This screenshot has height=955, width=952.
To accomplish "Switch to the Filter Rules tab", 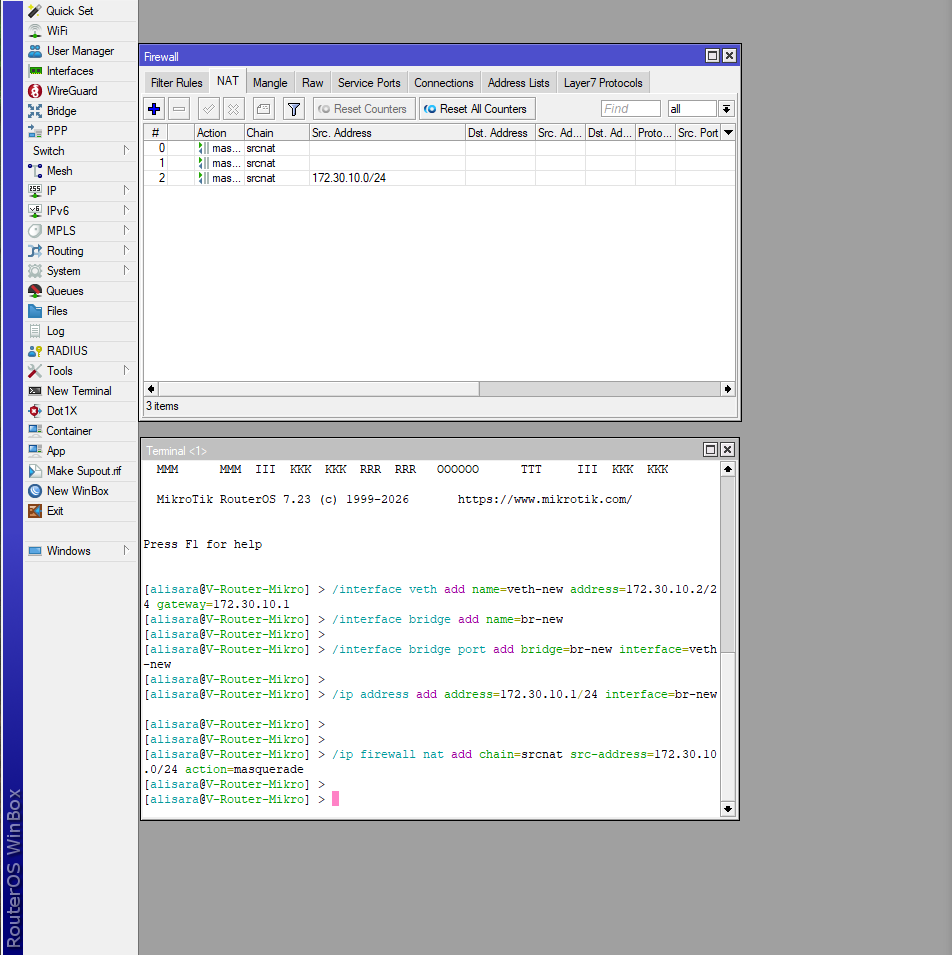I will pyautogui.click(x=177, y=83).
